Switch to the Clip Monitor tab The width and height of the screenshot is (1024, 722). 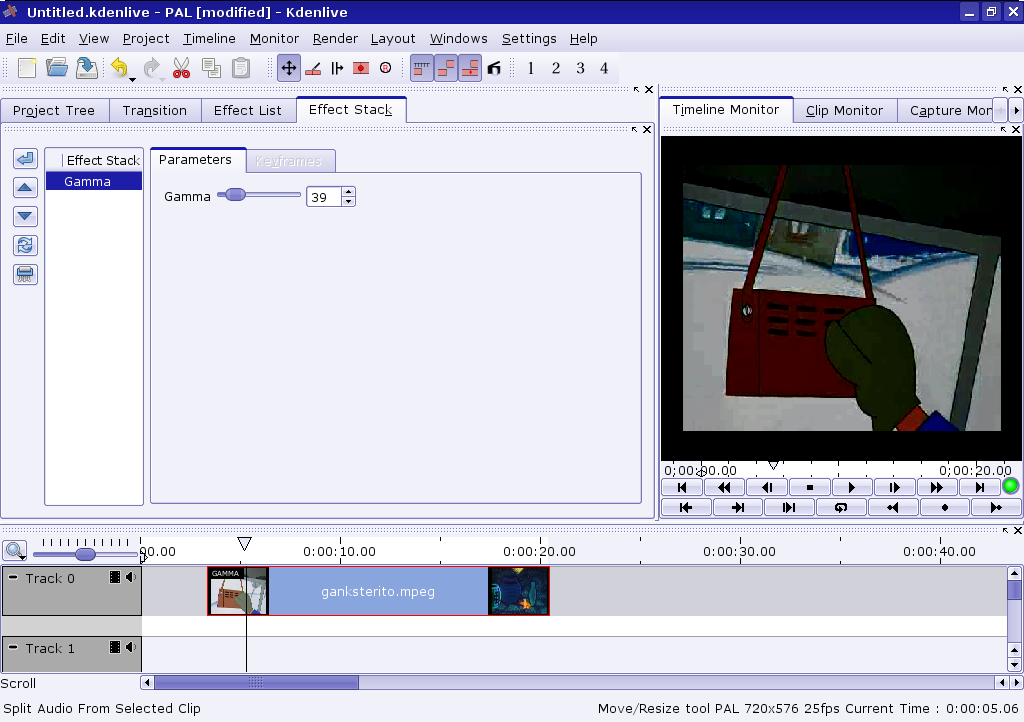click(844, 110)
